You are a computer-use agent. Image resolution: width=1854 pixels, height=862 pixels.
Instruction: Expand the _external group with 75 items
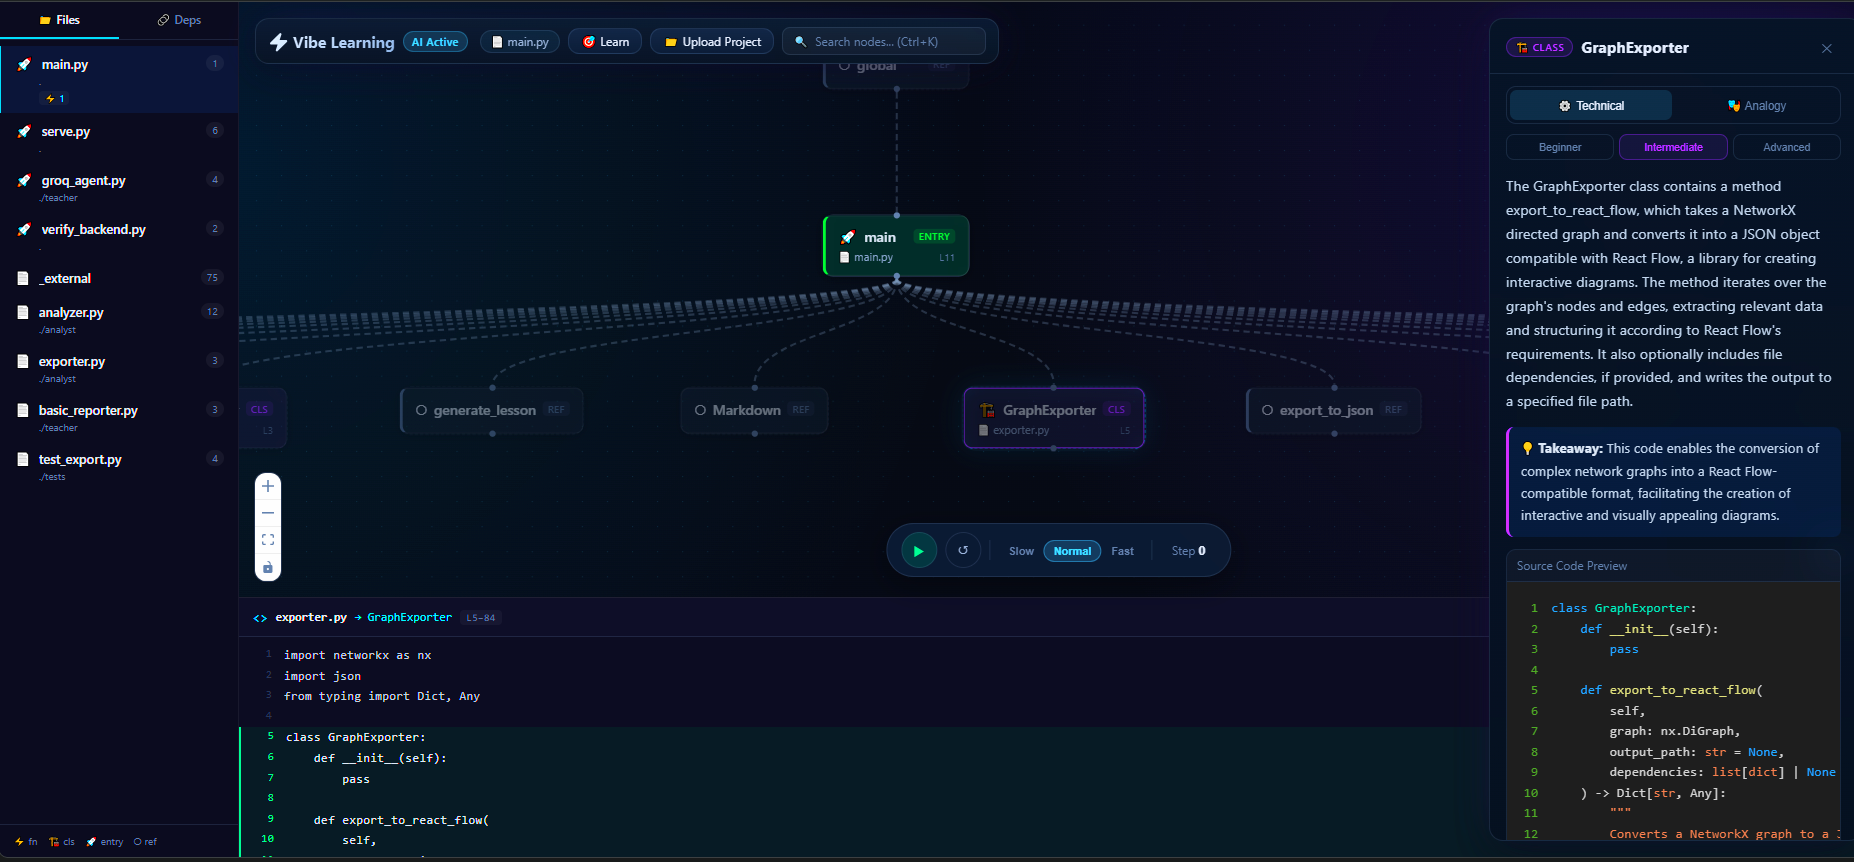(x=119, y=278)
